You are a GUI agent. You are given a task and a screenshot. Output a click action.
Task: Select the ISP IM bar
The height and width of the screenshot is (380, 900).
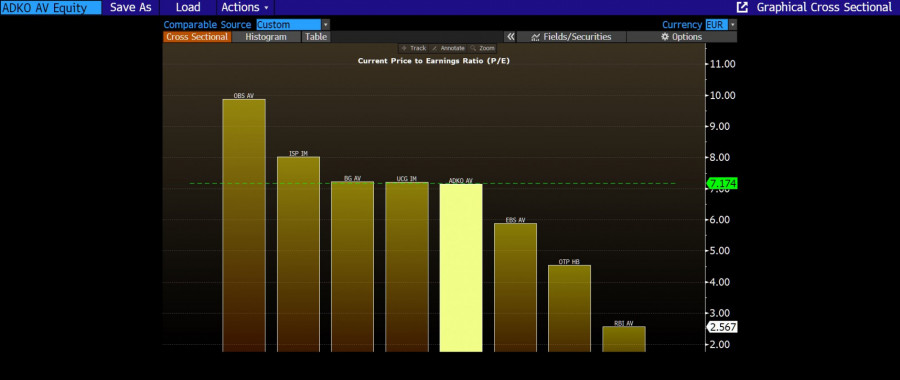pyautogui.click(x=298, y=254)
